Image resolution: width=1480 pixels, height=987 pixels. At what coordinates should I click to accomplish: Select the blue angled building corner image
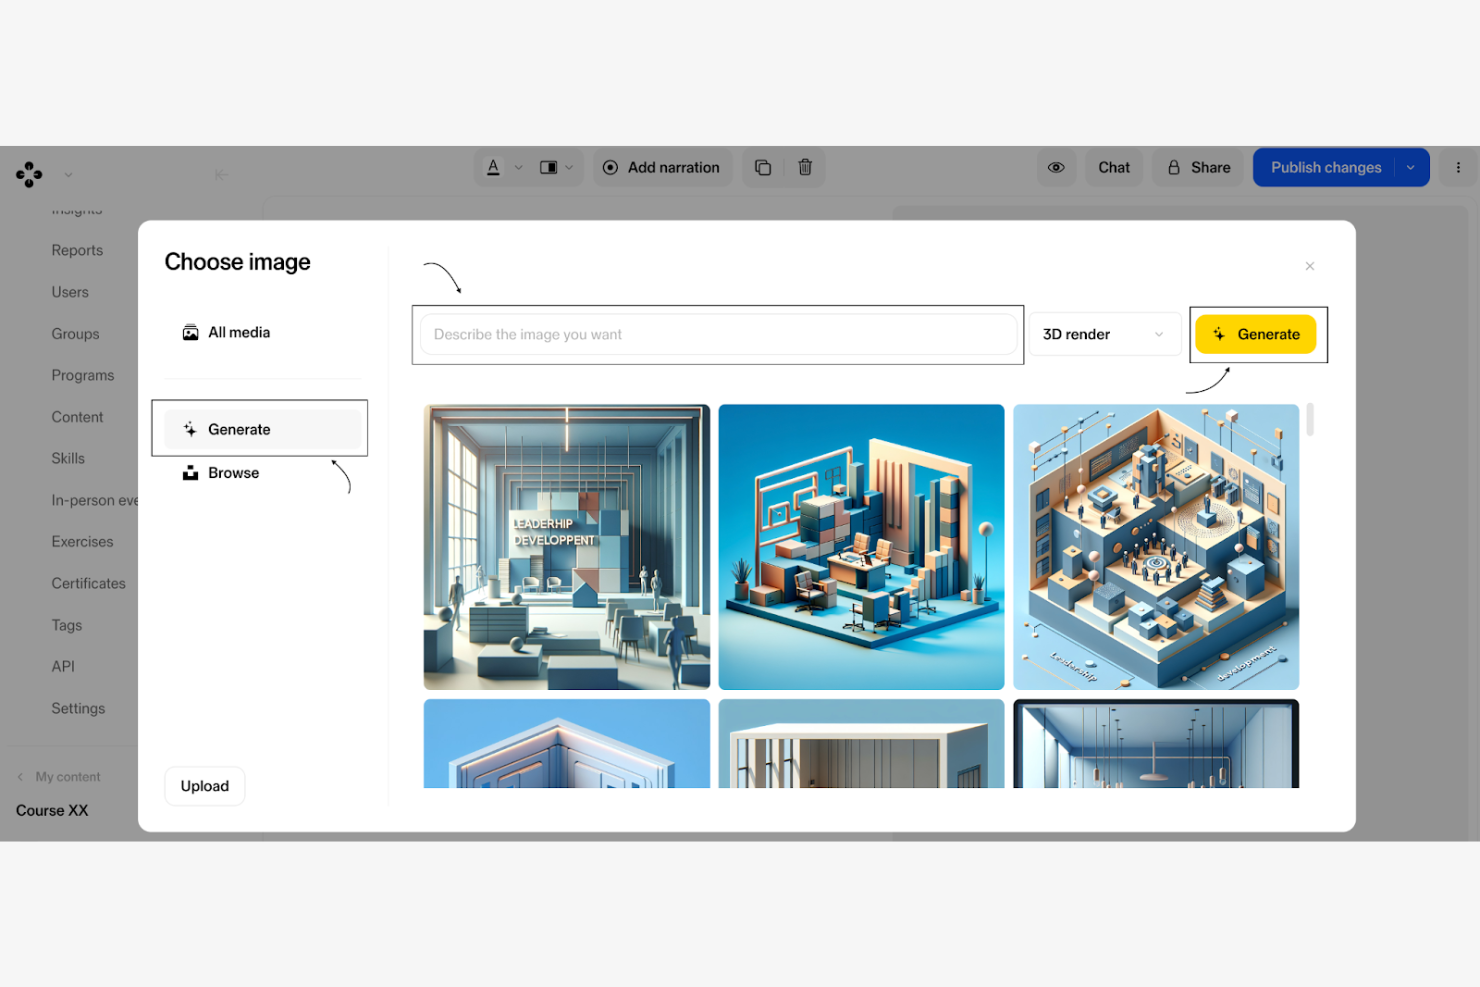click(x=567, y=744)
